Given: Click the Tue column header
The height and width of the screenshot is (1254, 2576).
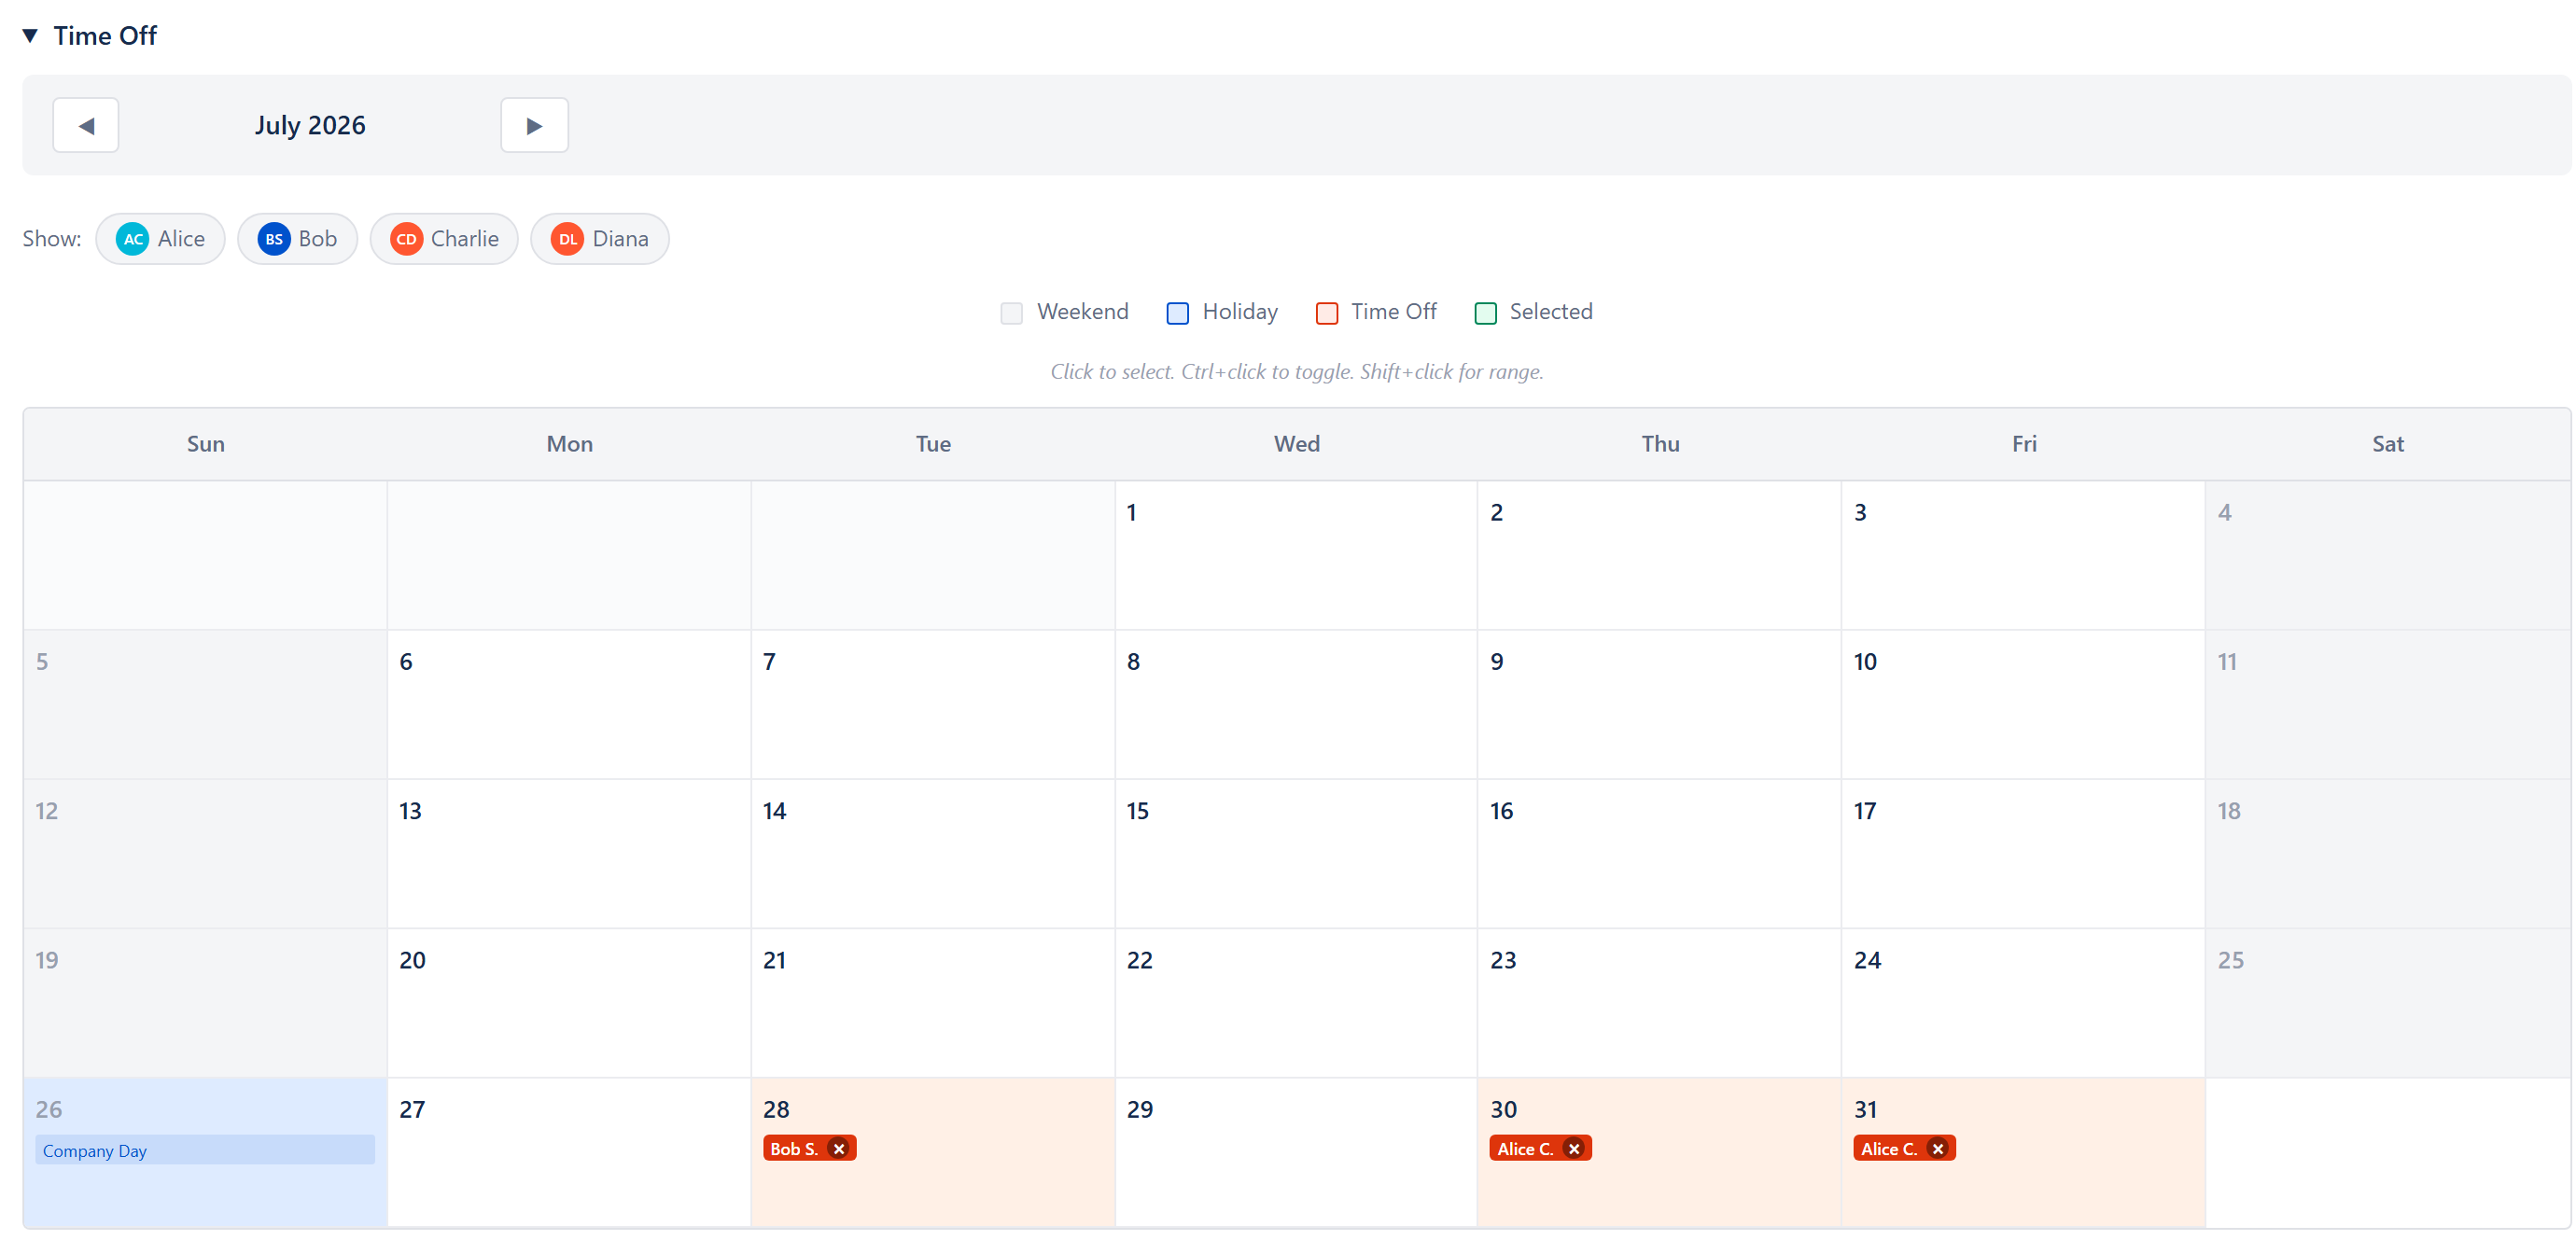Looking at the screenshot, I should pos(933,444).
